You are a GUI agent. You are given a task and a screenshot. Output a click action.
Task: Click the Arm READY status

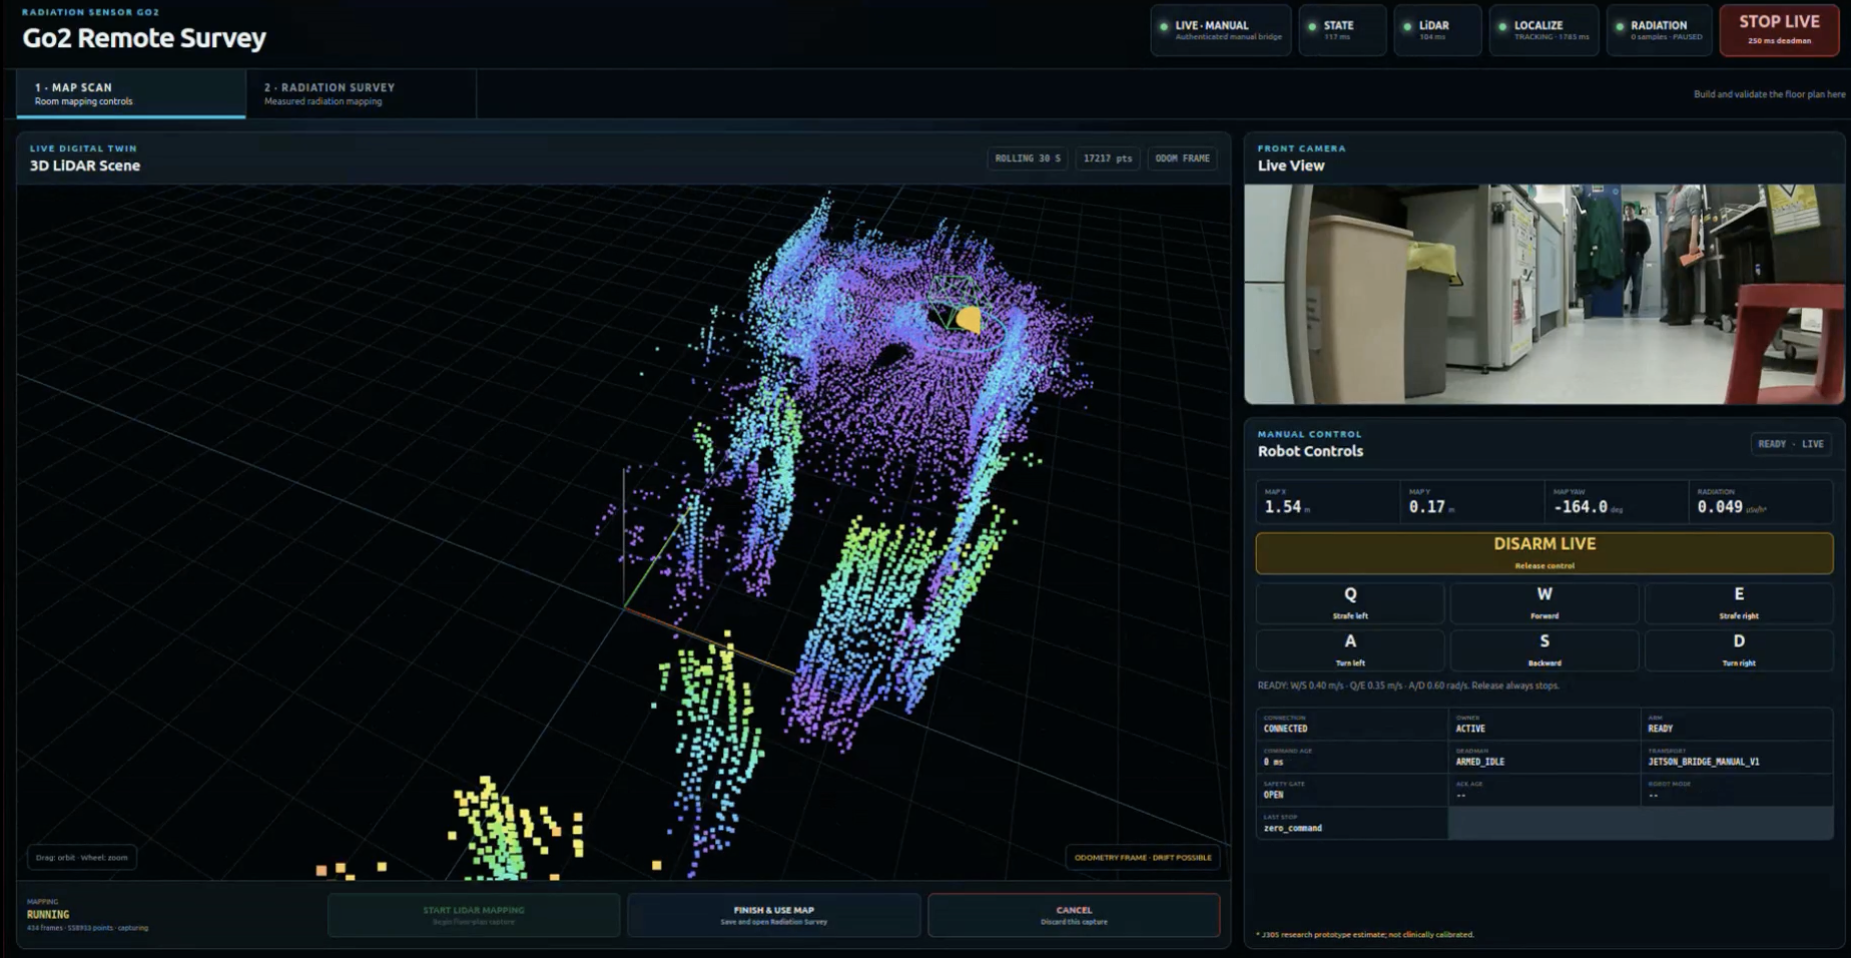pyautogui.click(x=1660, y=729)
